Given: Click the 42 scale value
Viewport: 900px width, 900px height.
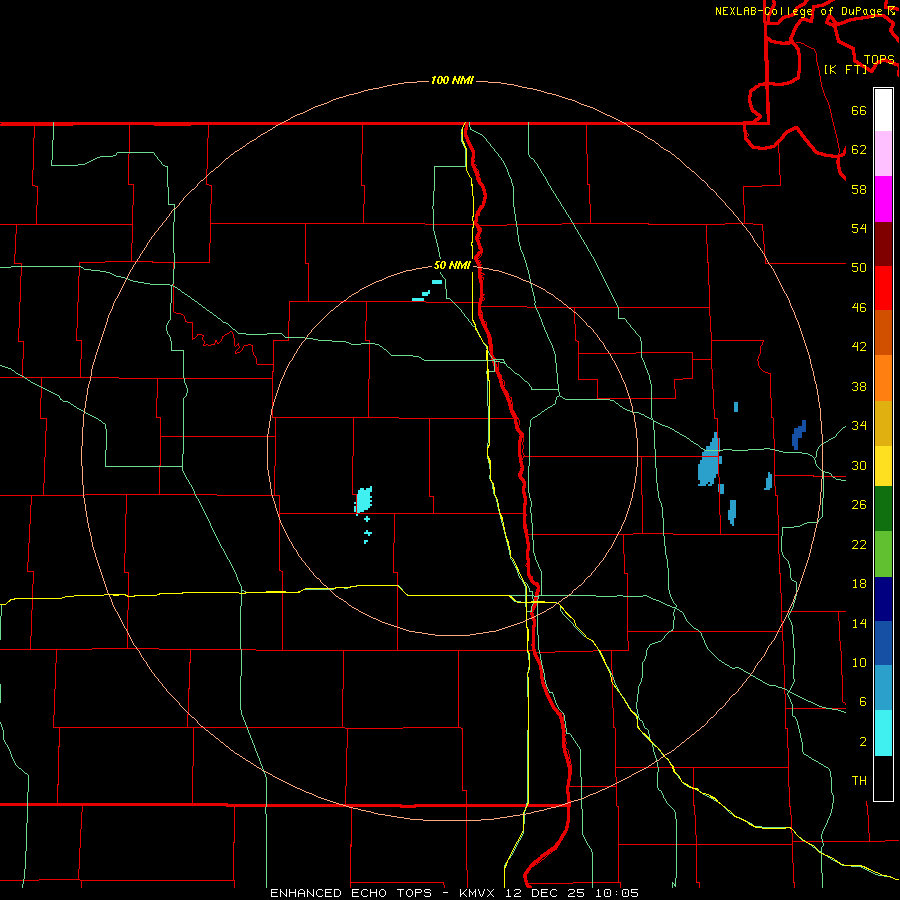Looking at the screenshot, I should (859, 347).
